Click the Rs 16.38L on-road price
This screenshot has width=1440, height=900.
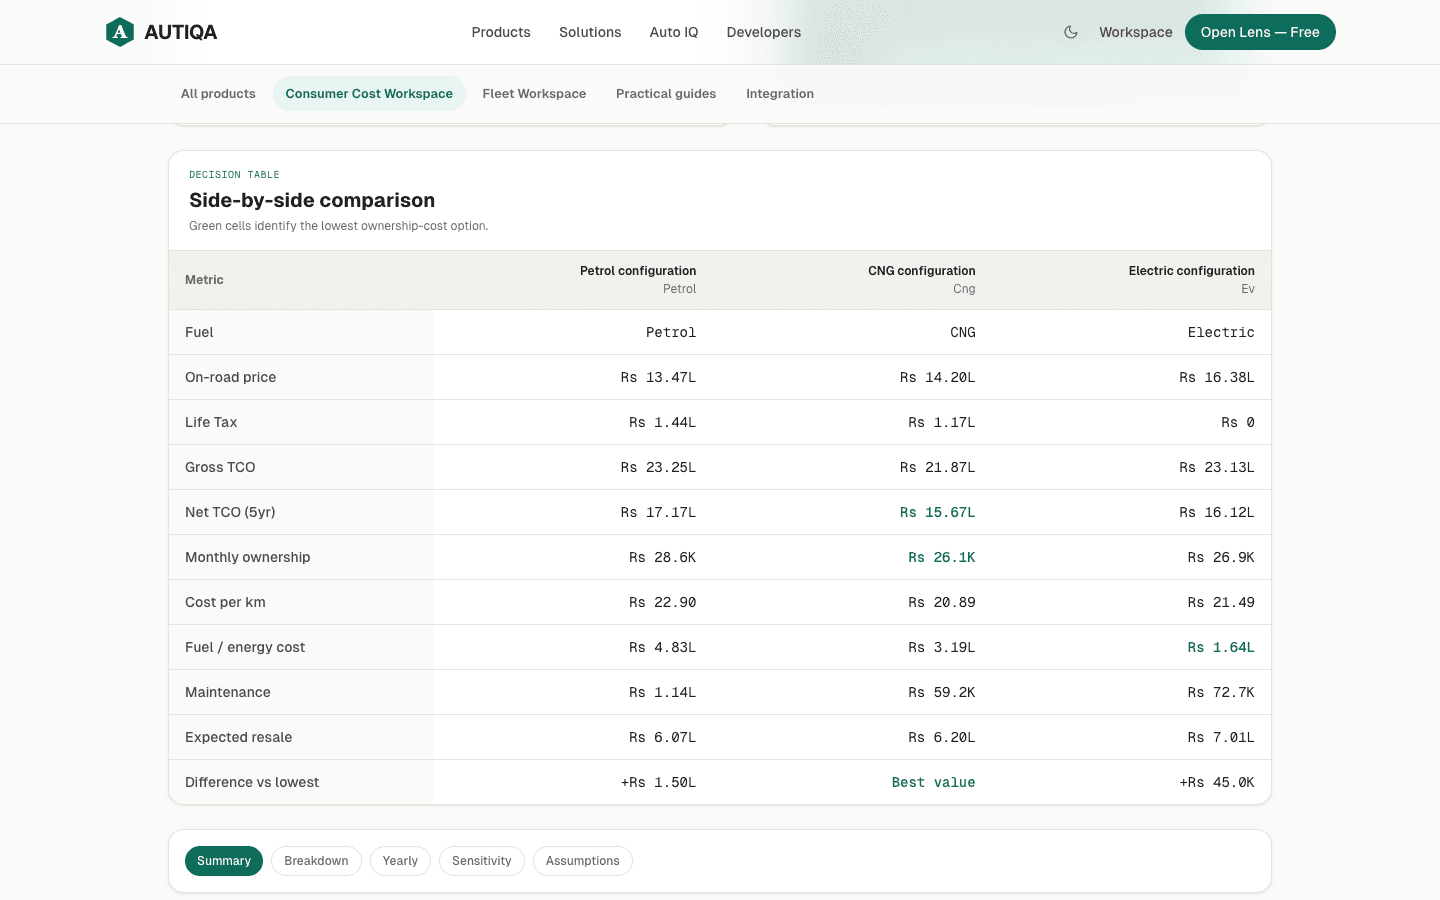(1216, 377)
